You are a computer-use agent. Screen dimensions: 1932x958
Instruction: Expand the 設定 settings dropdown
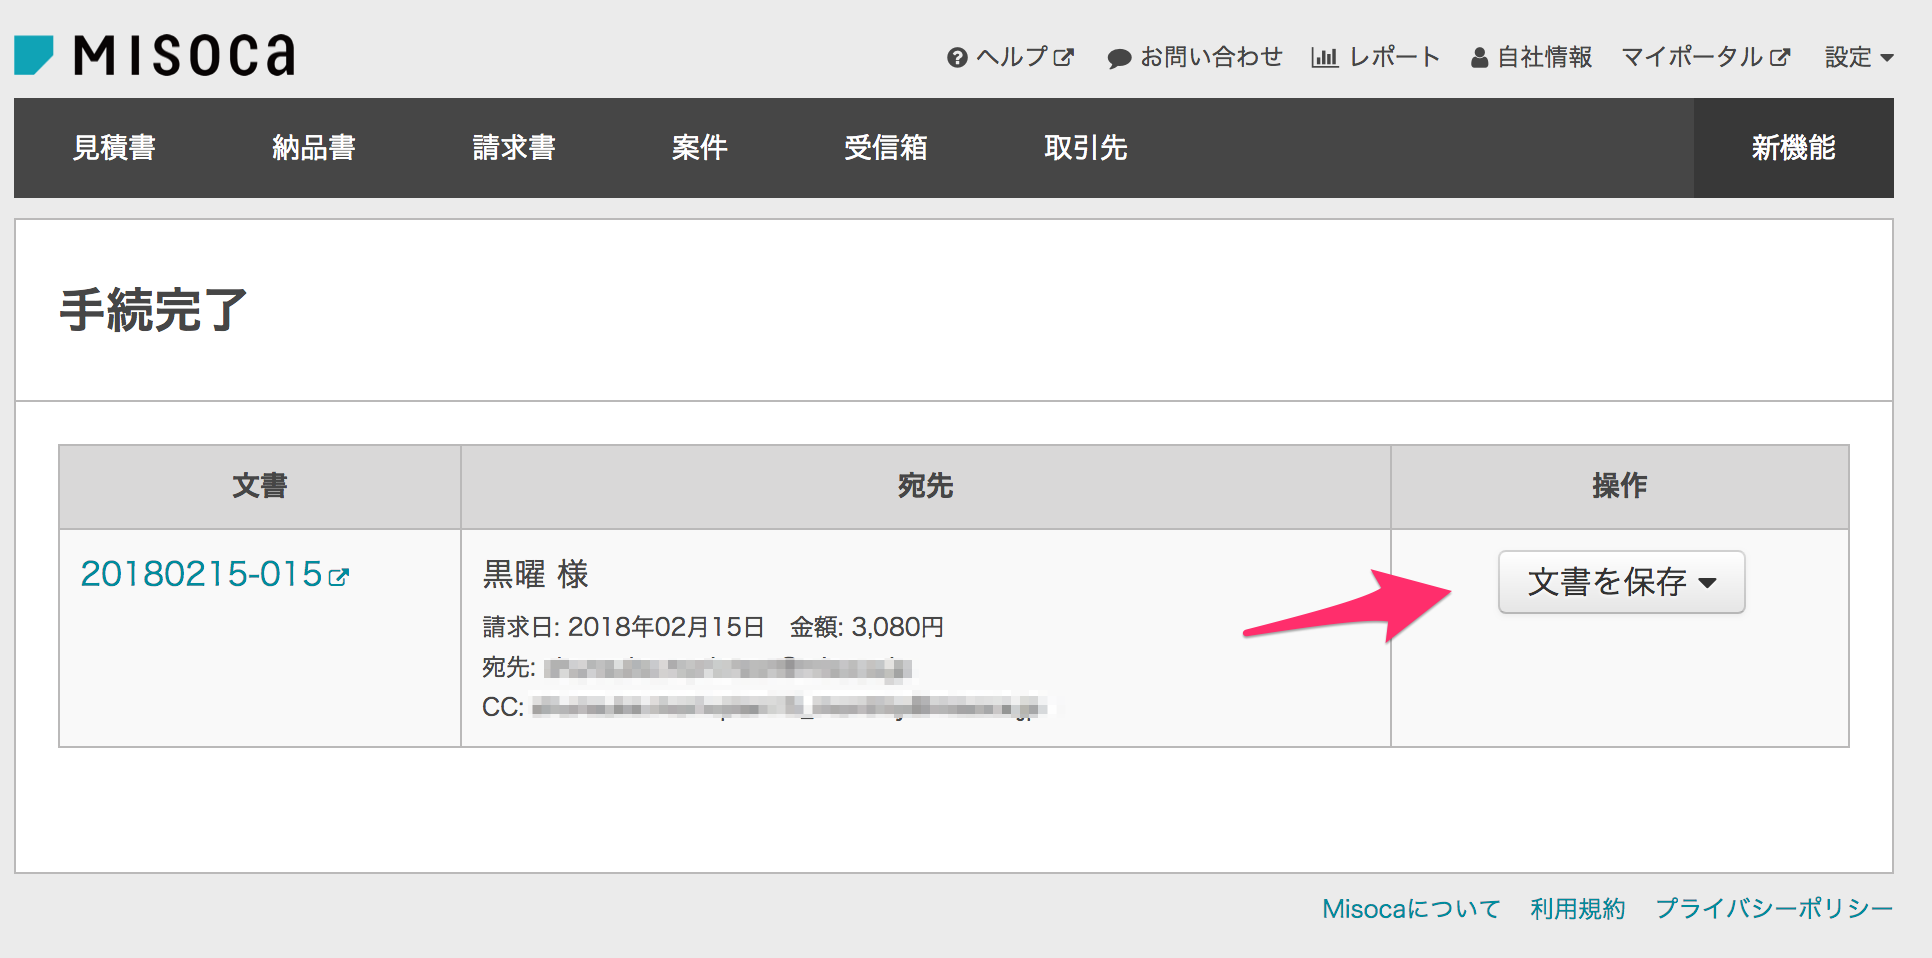click(x=1858, y=57)
